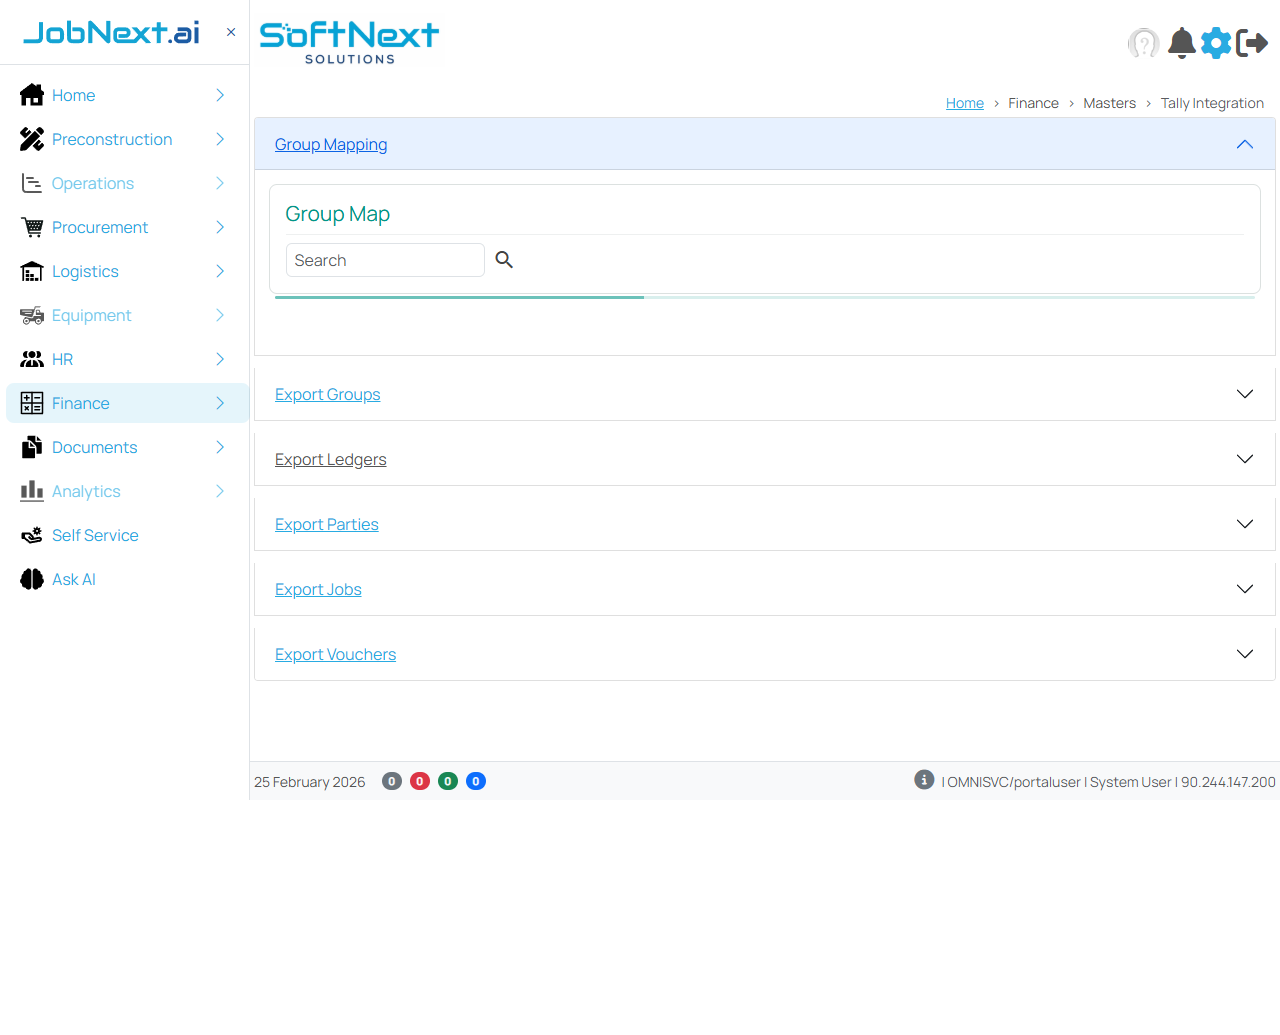Click the Home breadcrumb link
Image resolution: width=1280 pixels, height=1035 pixels.
(x=964, y=103)
